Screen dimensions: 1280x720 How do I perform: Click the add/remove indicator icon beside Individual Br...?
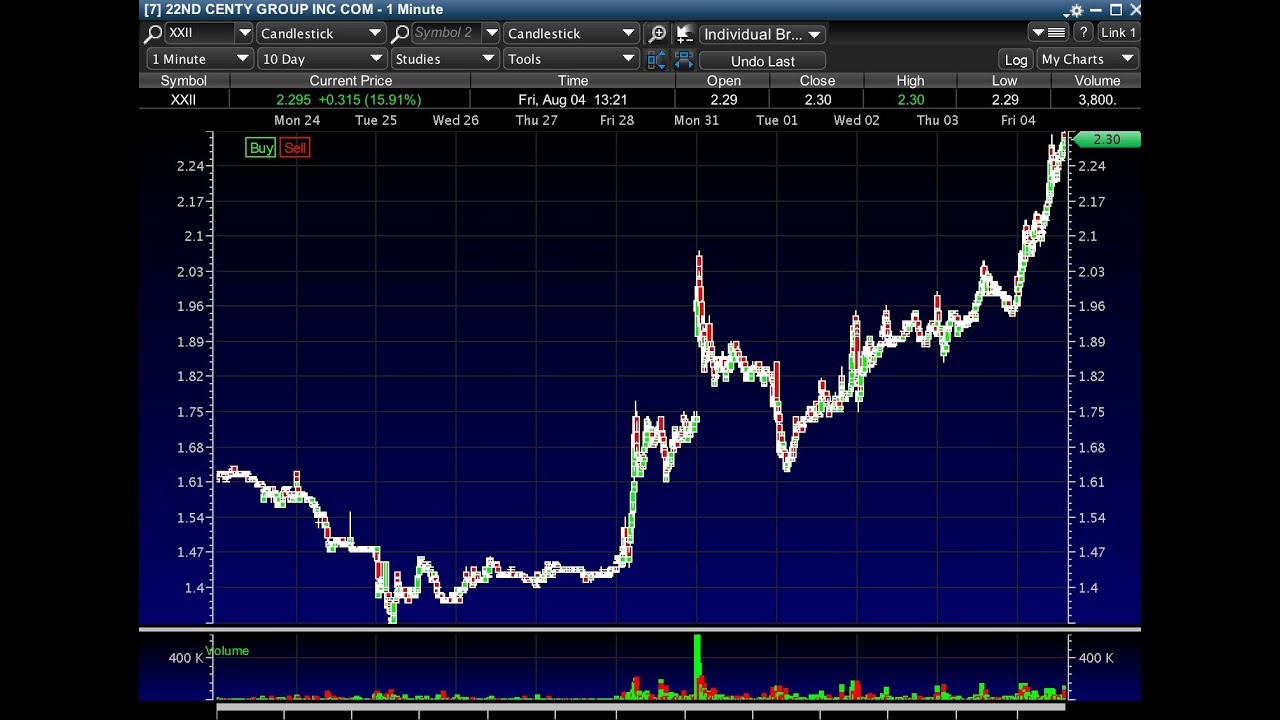684,34
